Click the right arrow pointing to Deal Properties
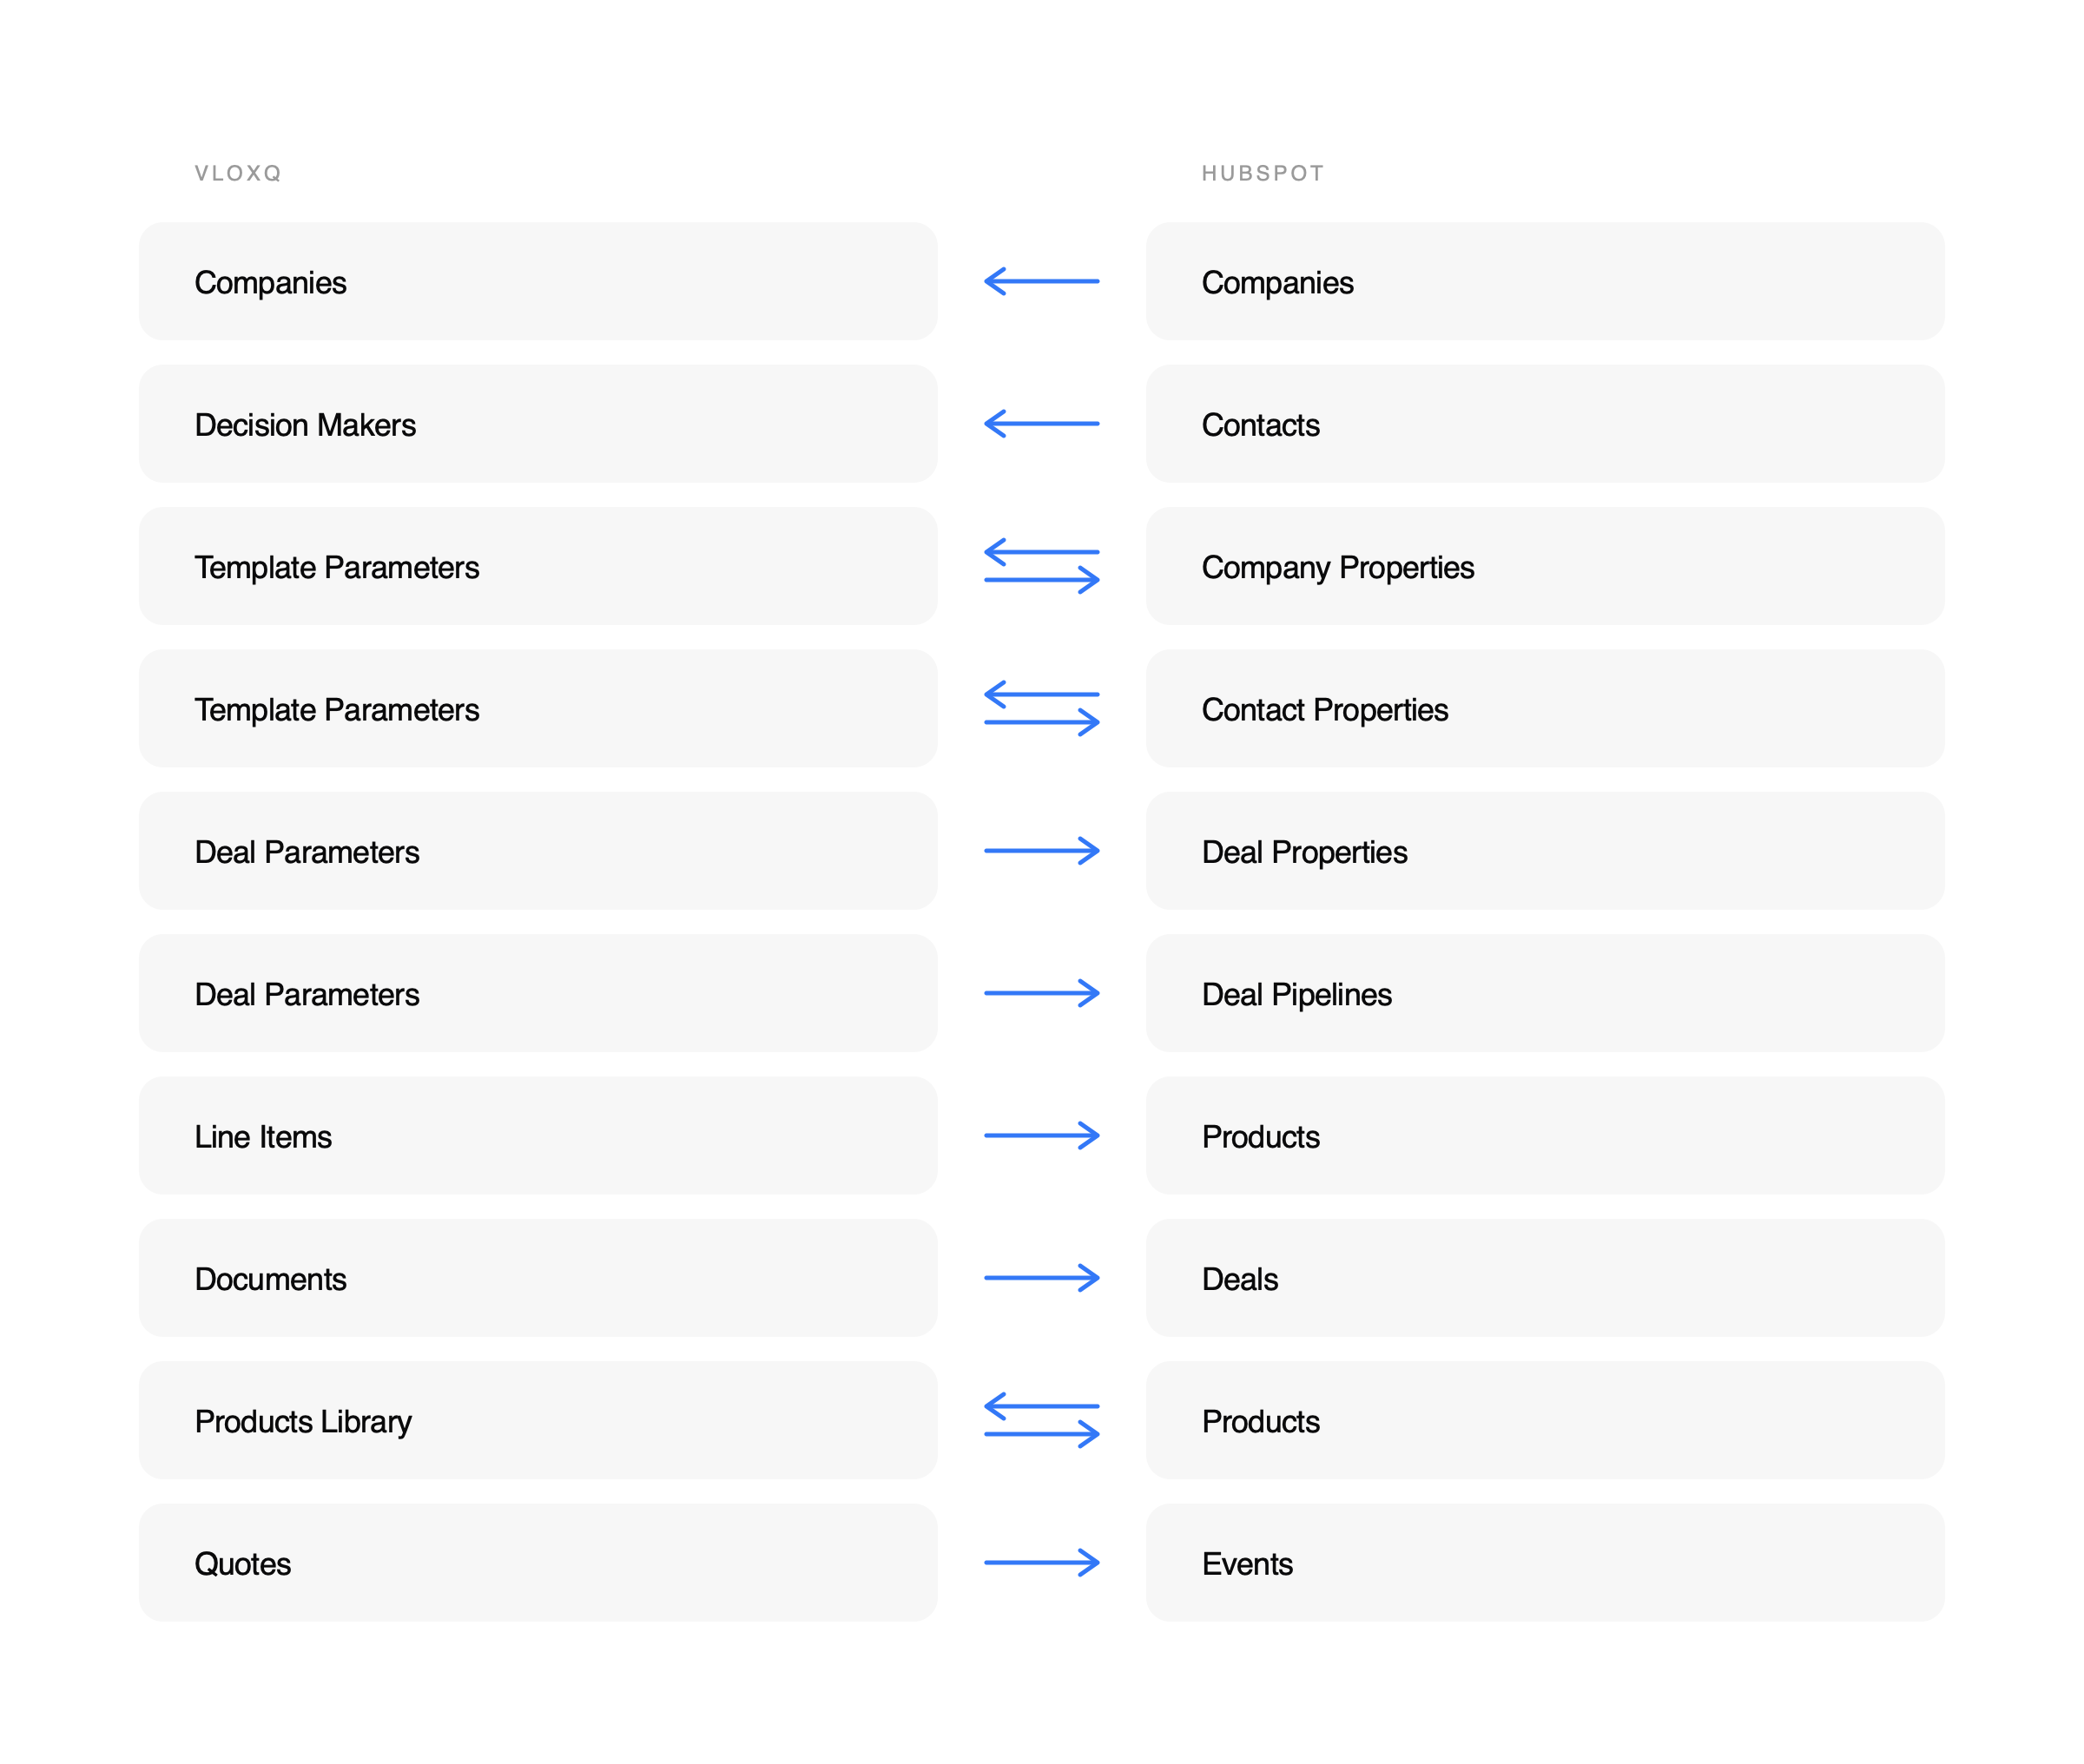This screenshot has height=1764, width=2084. point(1041,851)
